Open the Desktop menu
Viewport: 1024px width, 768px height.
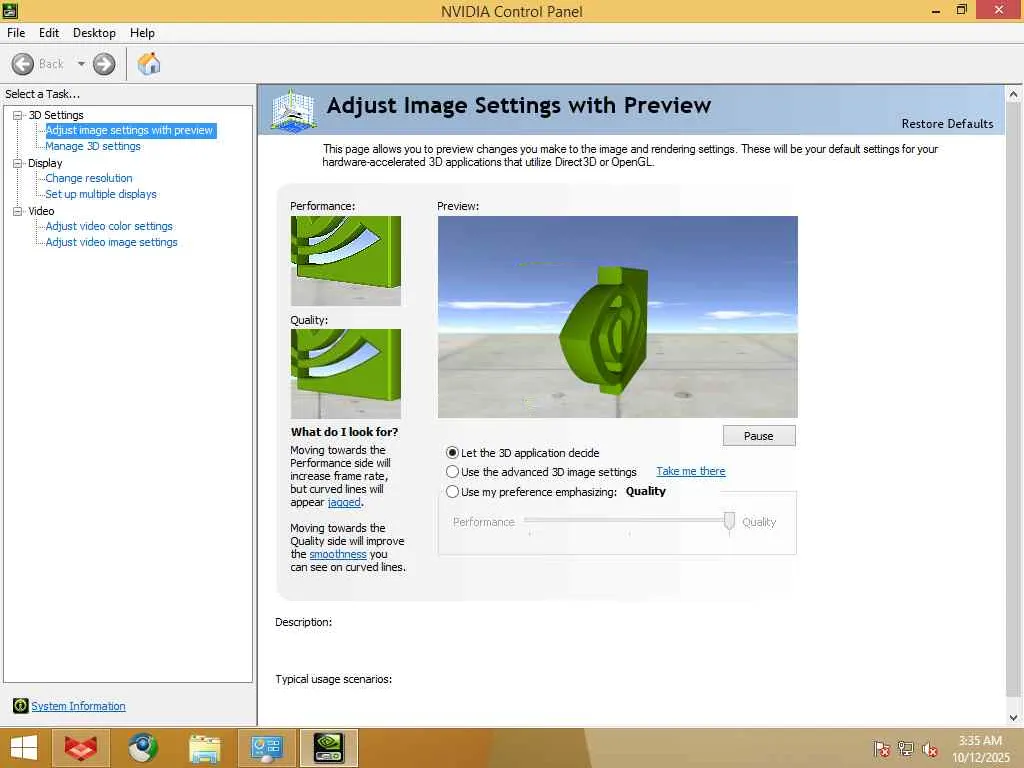click(x=94, y=33)
